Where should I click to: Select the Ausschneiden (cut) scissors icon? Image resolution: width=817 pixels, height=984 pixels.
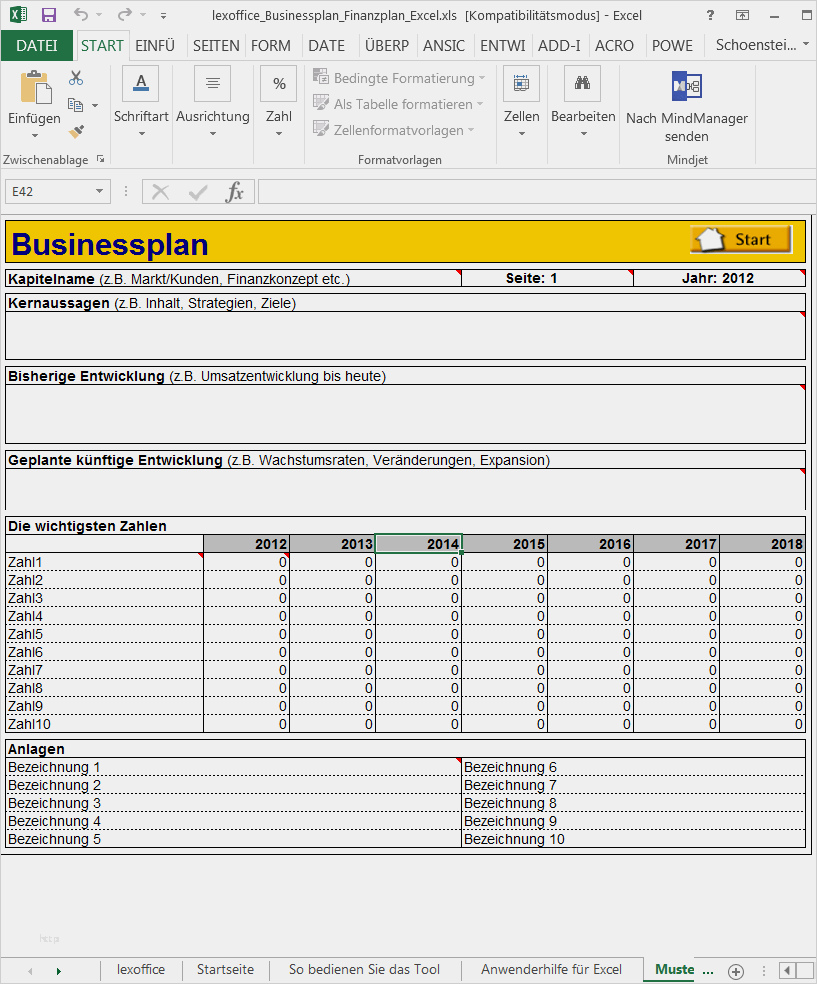75,75
